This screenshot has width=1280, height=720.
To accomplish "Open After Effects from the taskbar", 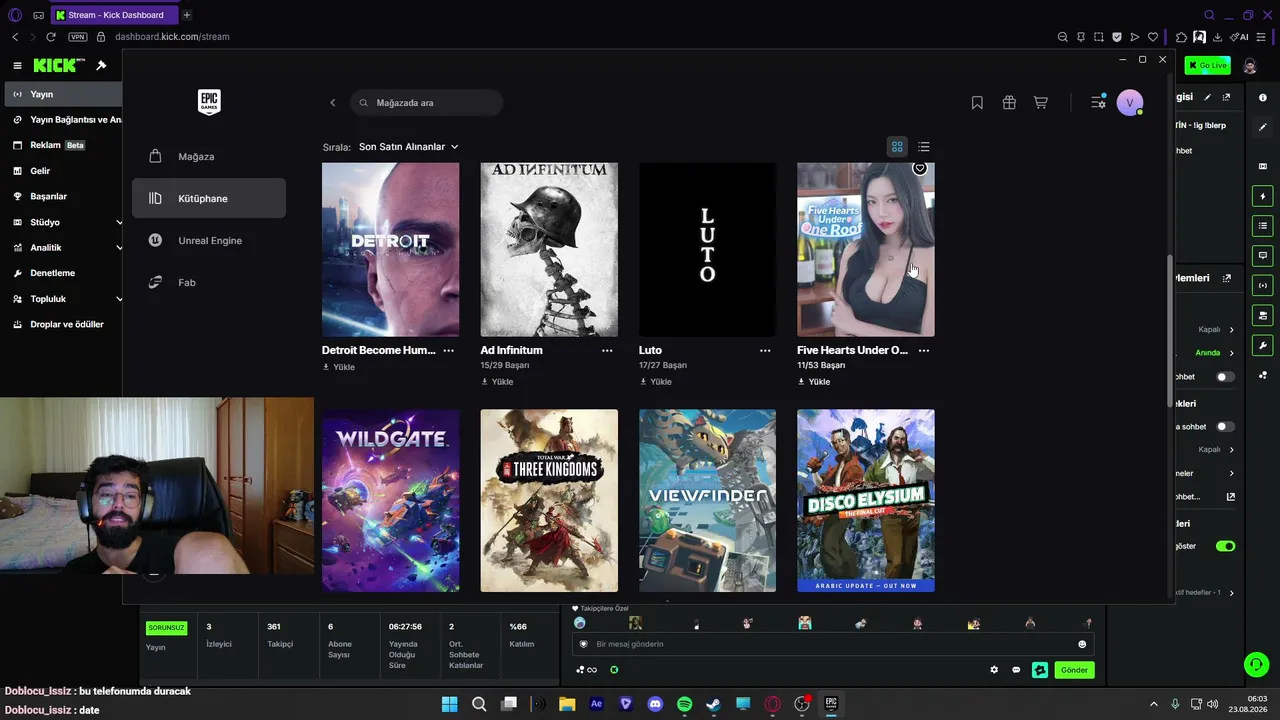I will [597, 704].
